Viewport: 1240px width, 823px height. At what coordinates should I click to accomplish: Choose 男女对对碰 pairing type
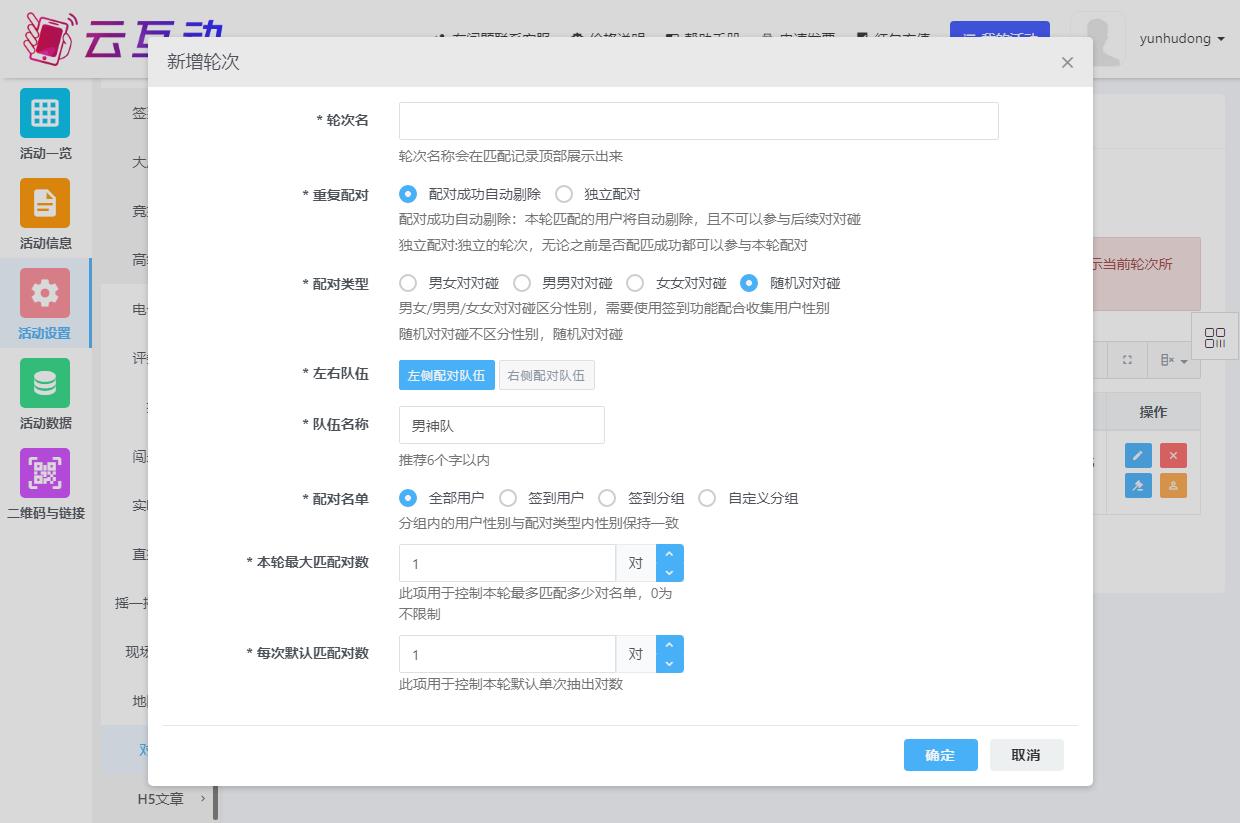tap(408, 283)
